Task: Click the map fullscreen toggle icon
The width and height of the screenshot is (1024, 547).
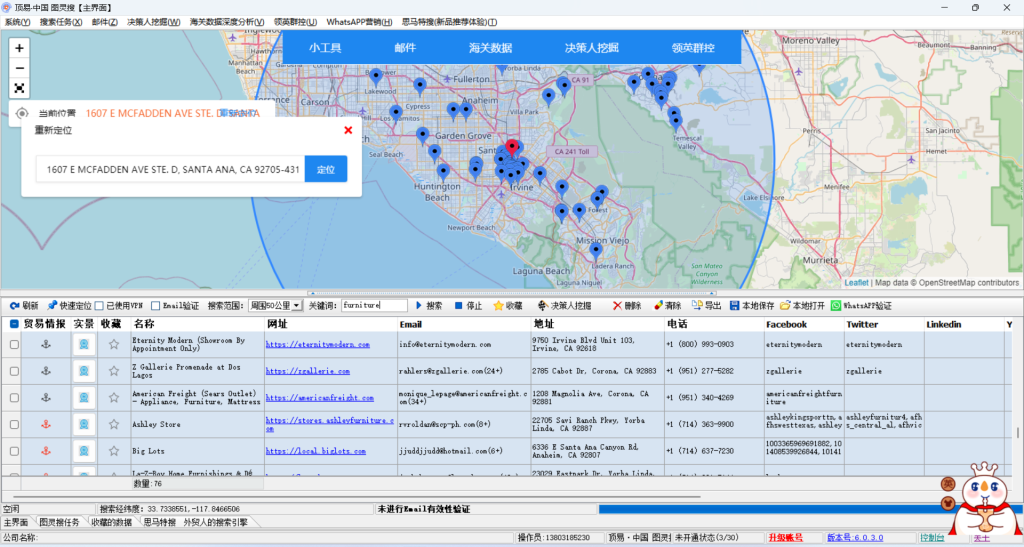Action: pyautogui.click(x=20, y=88)
